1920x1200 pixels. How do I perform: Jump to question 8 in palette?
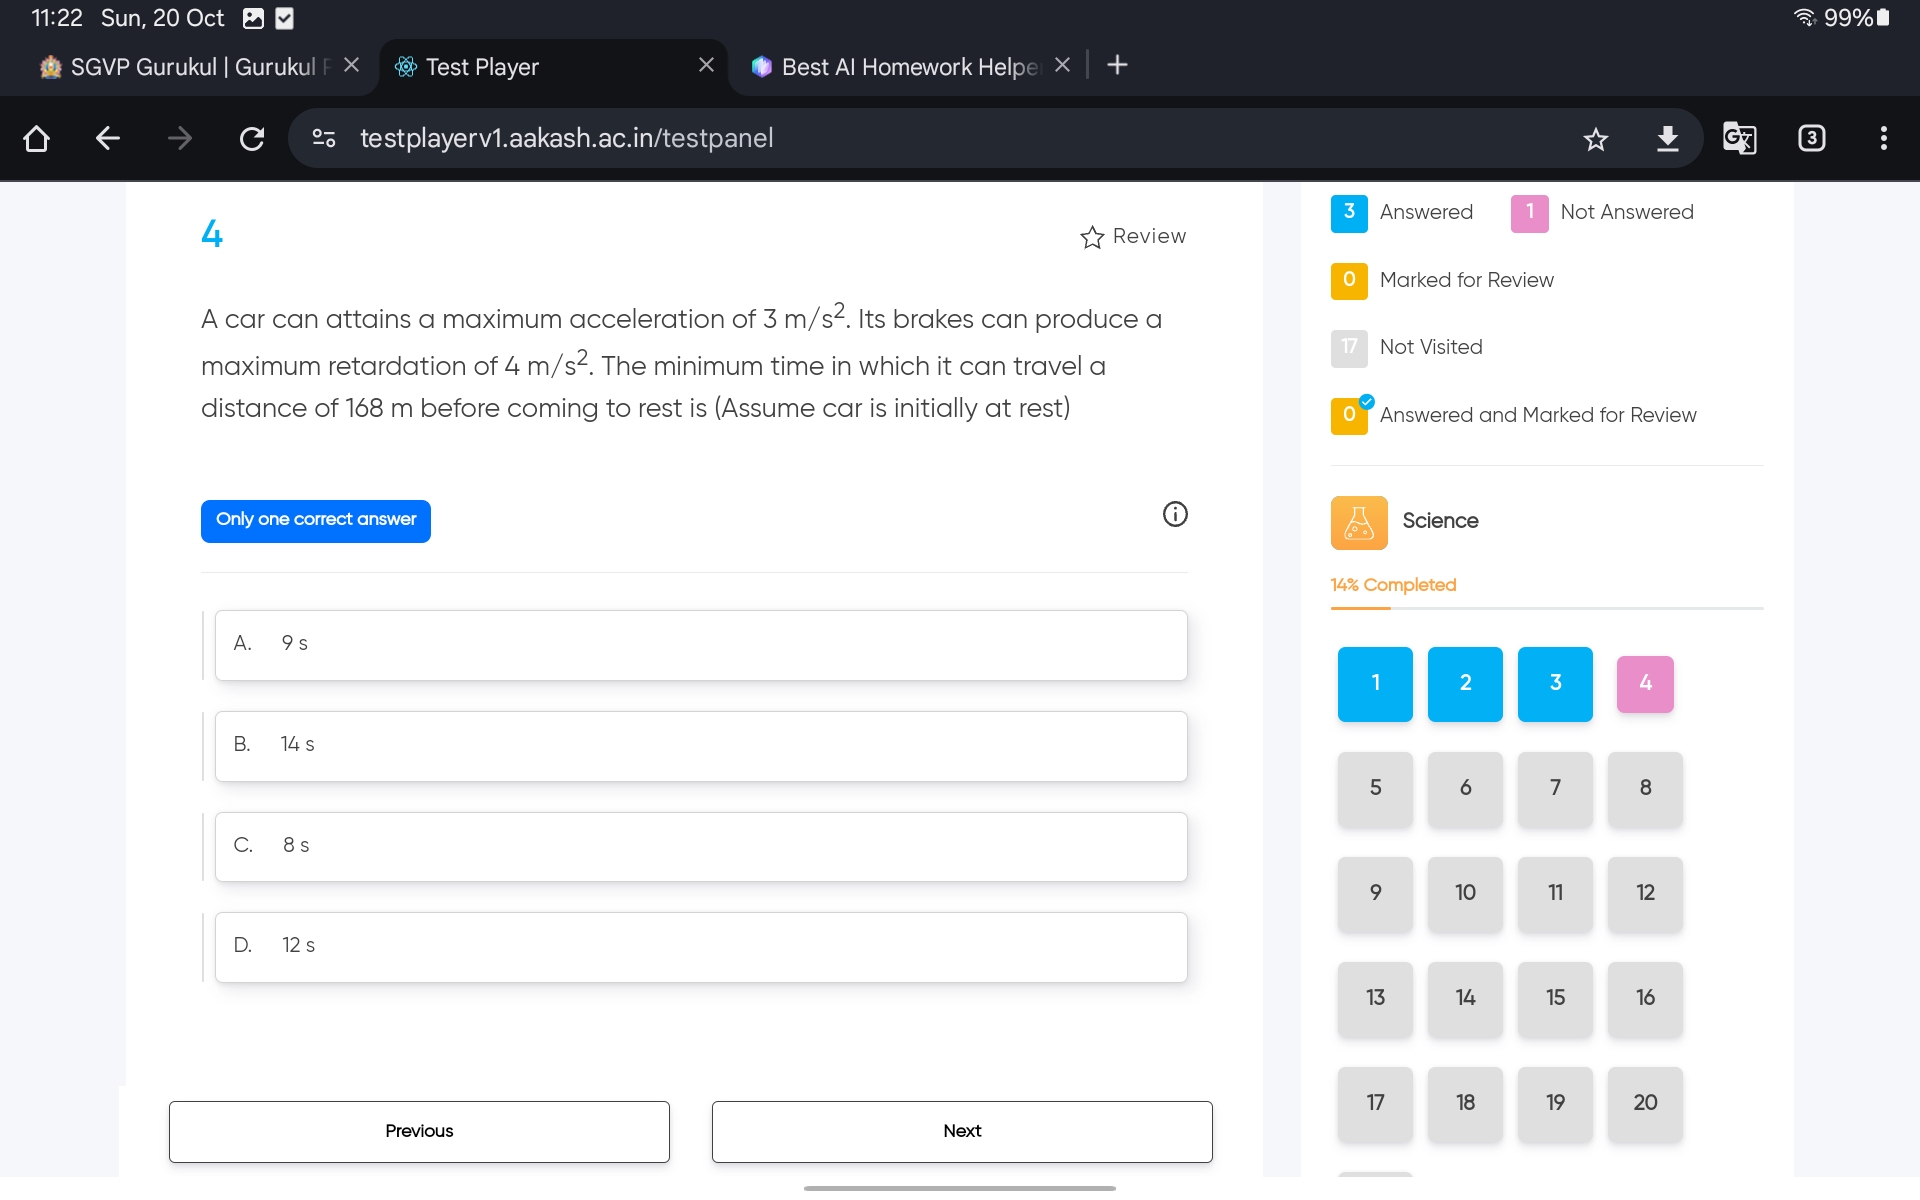[1645, 789]
